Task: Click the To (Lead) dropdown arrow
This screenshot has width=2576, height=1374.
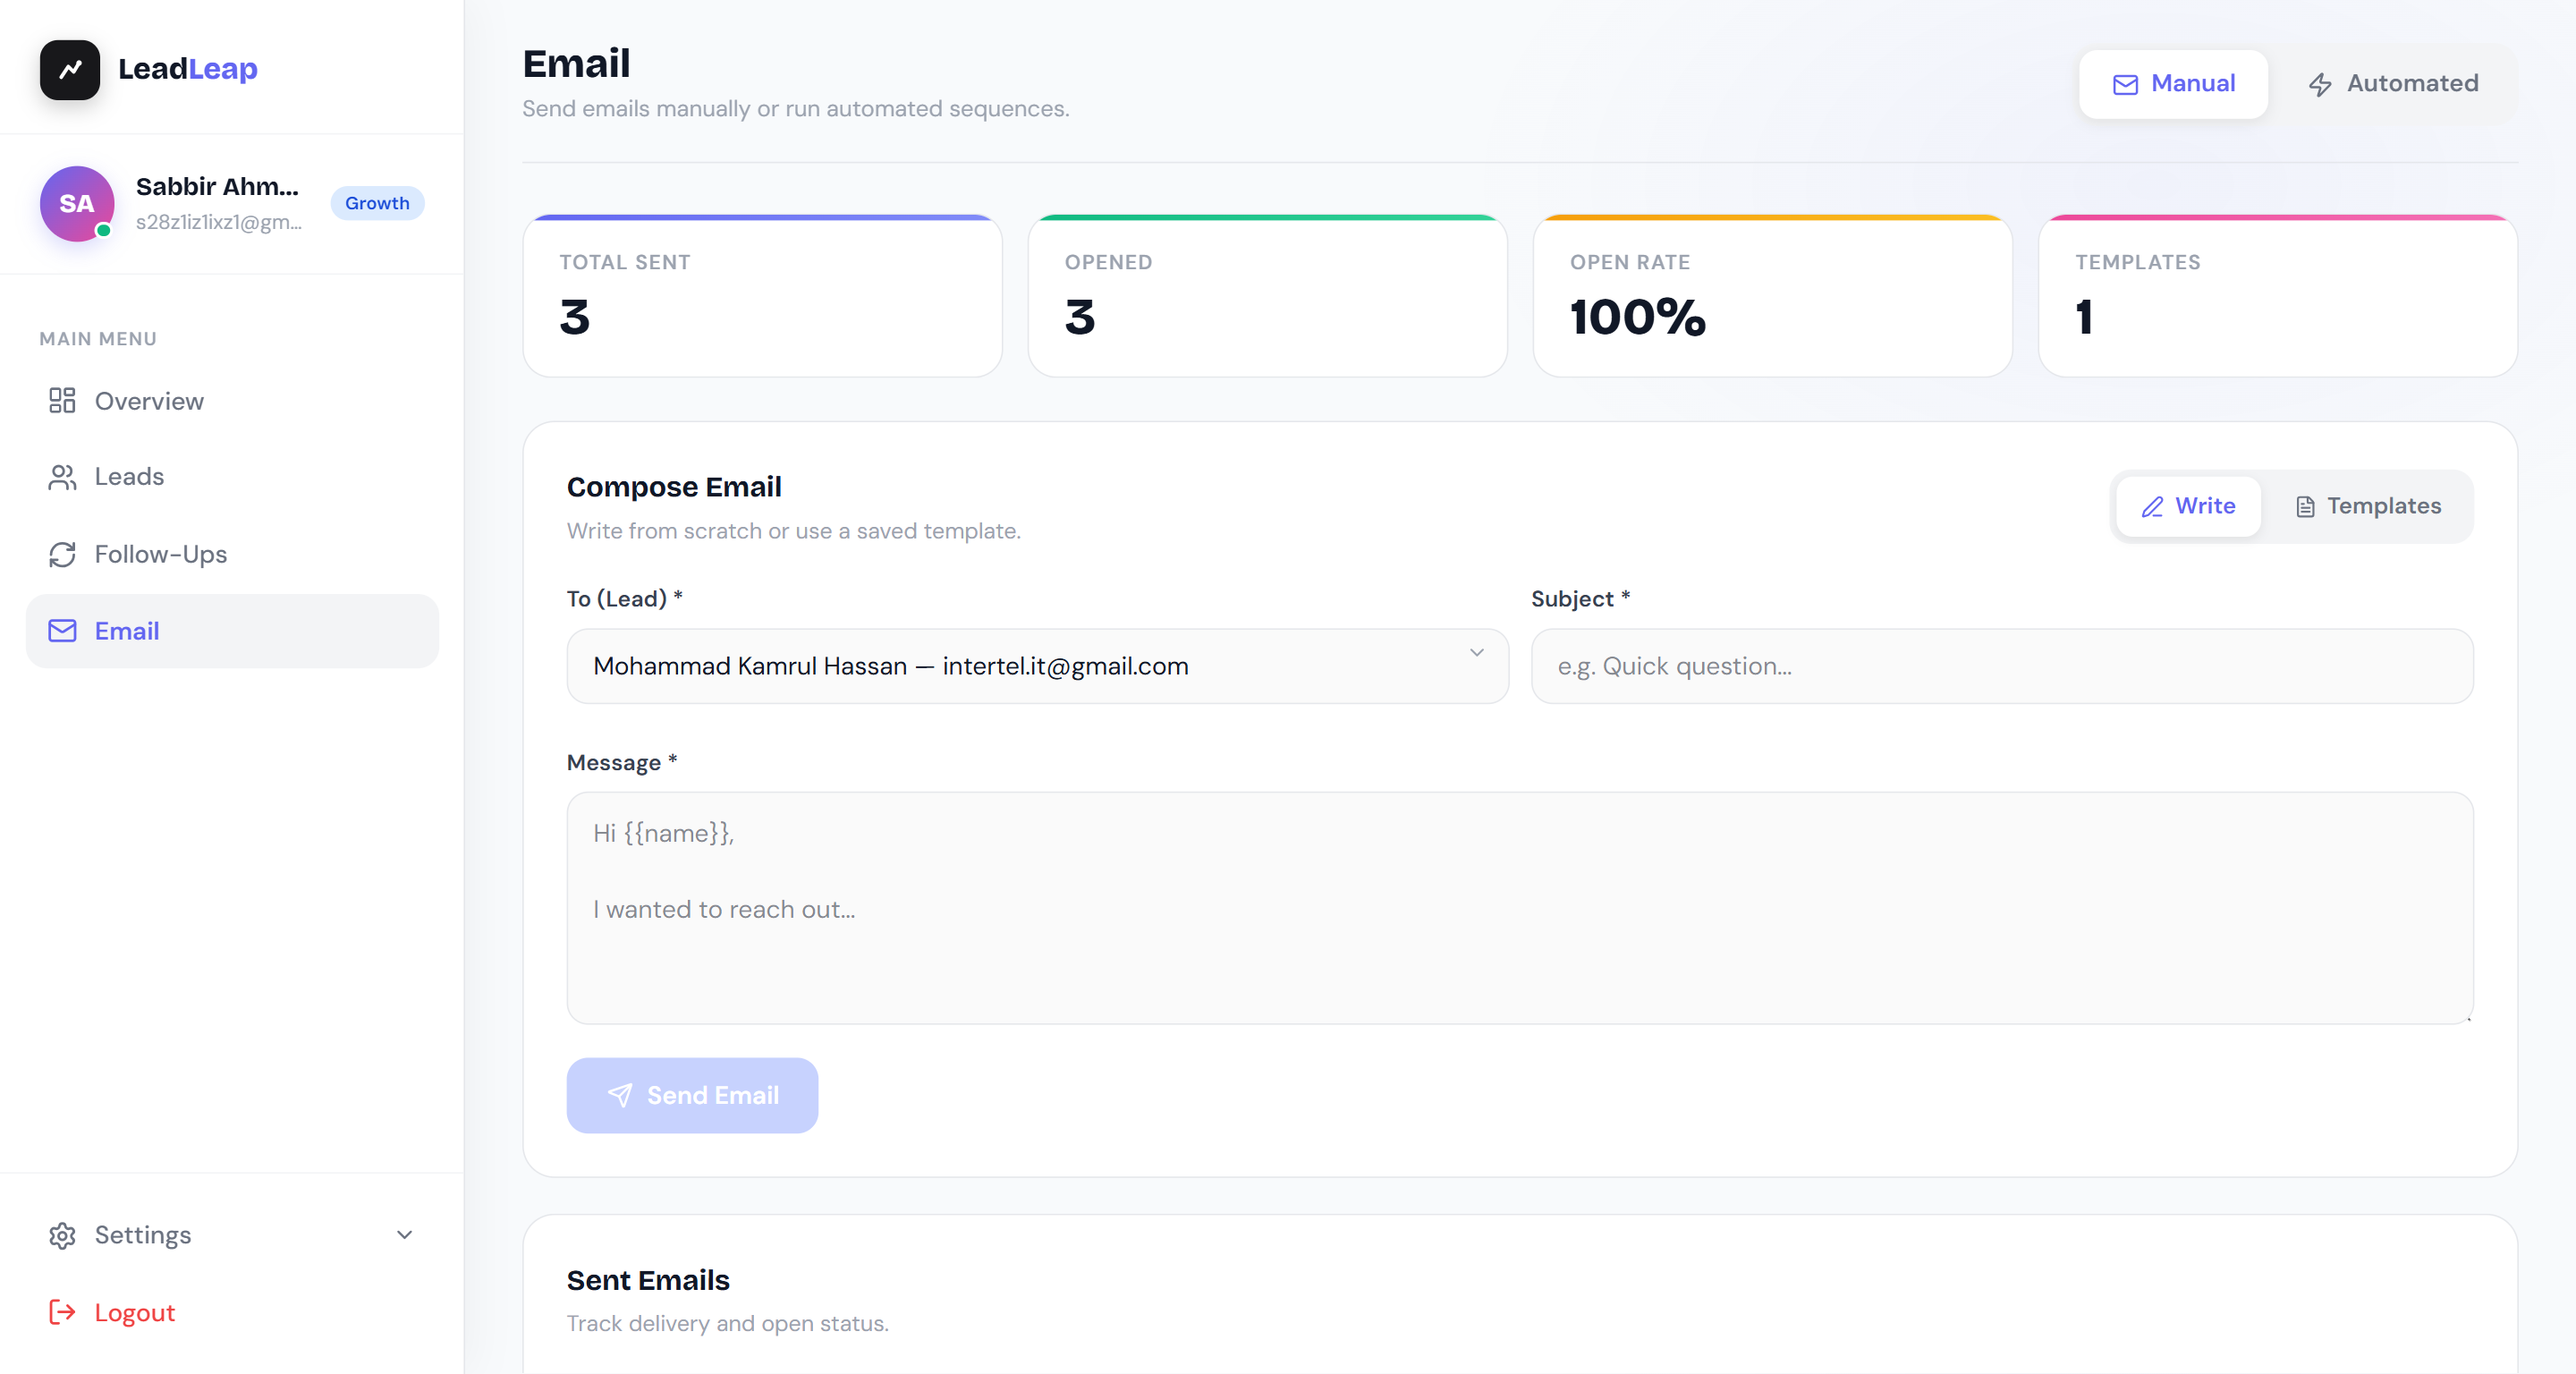Action: point(1476,653)
